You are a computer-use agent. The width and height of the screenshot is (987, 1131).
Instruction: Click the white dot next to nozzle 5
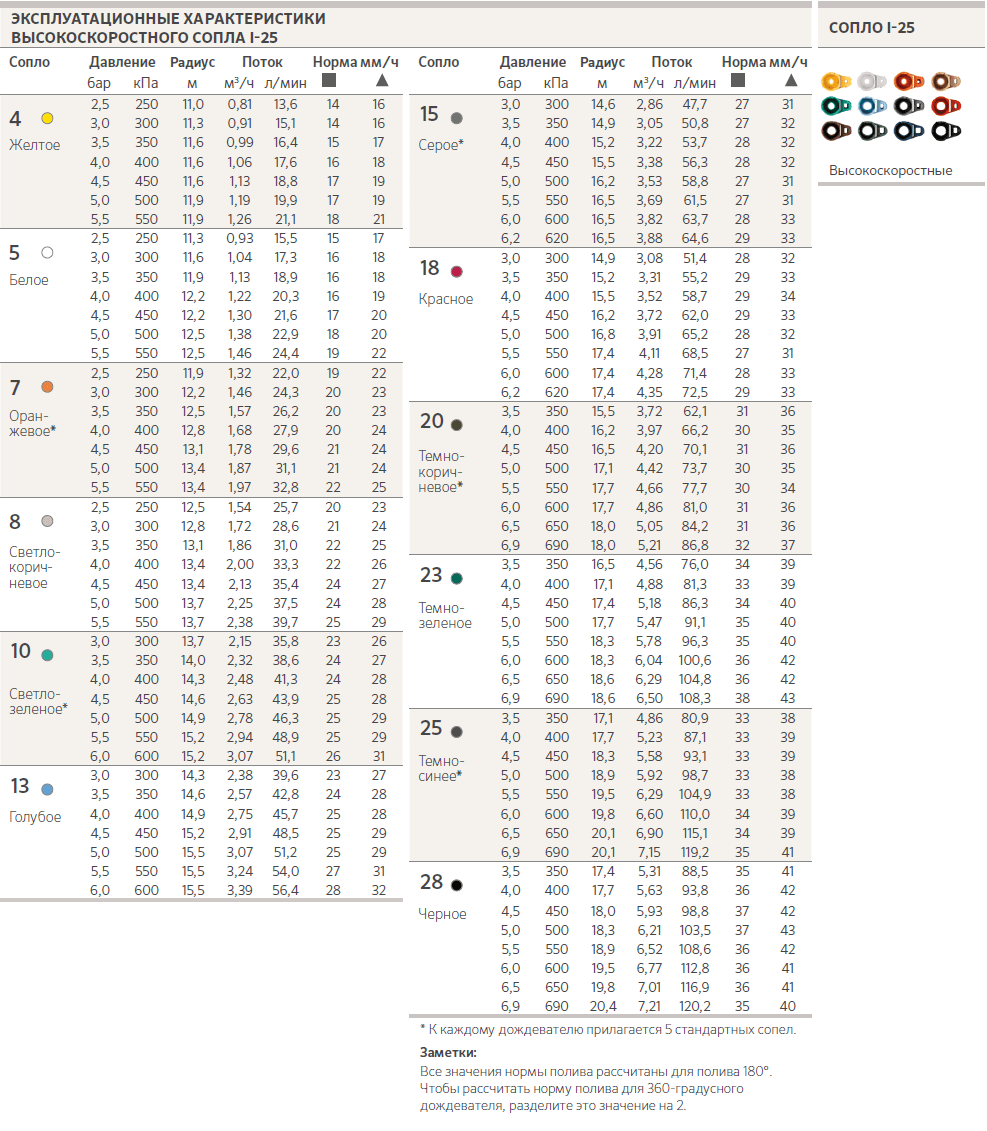click(48, 252)
